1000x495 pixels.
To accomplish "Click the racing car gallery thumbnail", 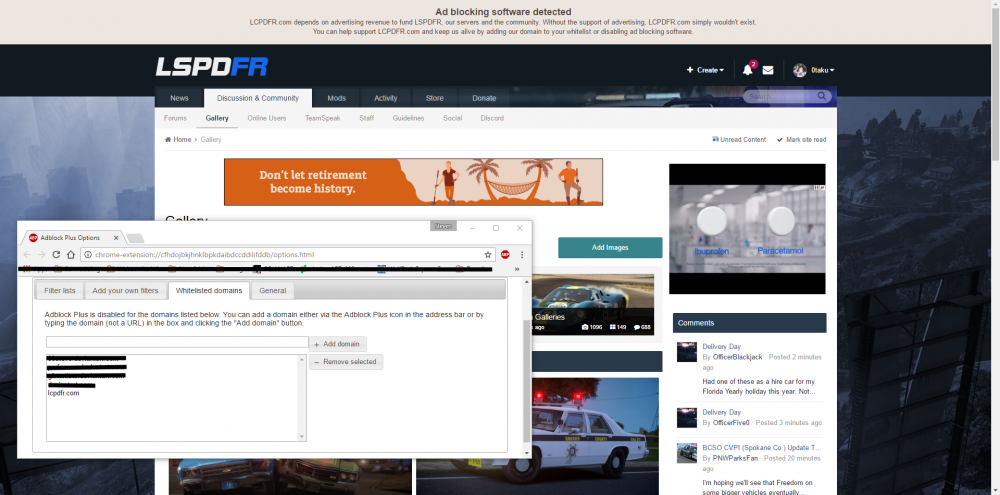I will click(594, 303).
